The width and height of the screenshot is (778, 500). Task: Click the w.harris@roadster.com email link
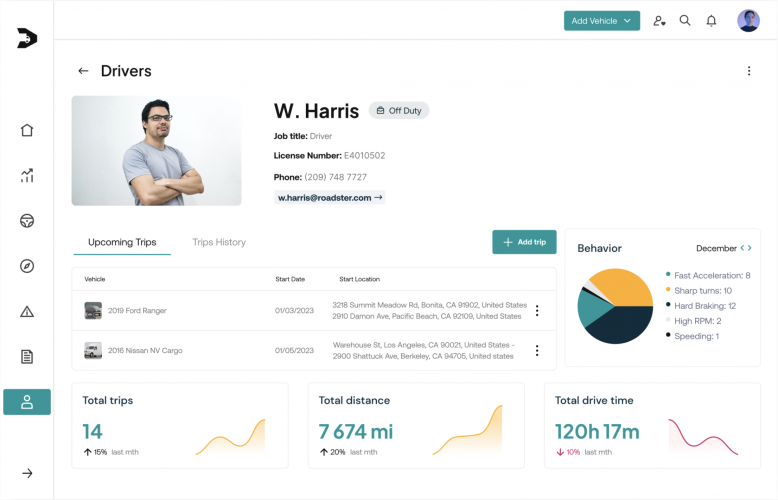(x=330, y=198)
